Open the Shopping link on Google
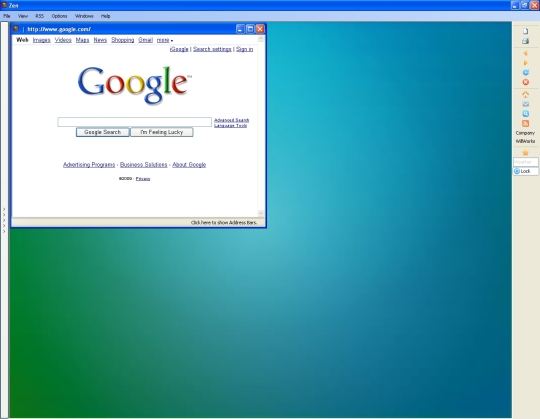This screenshot has width=540, height=419. [123, 40]
